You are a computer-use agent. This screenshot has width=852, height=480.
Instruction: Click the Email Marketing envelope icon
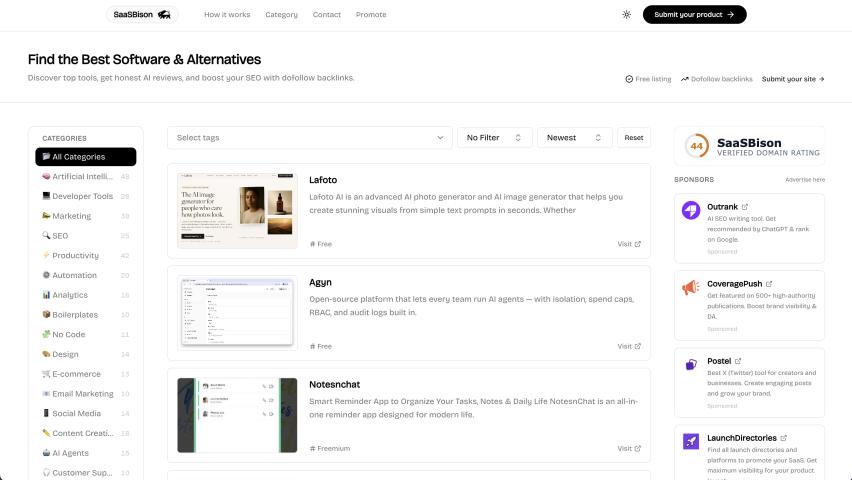tap(46, 394)
